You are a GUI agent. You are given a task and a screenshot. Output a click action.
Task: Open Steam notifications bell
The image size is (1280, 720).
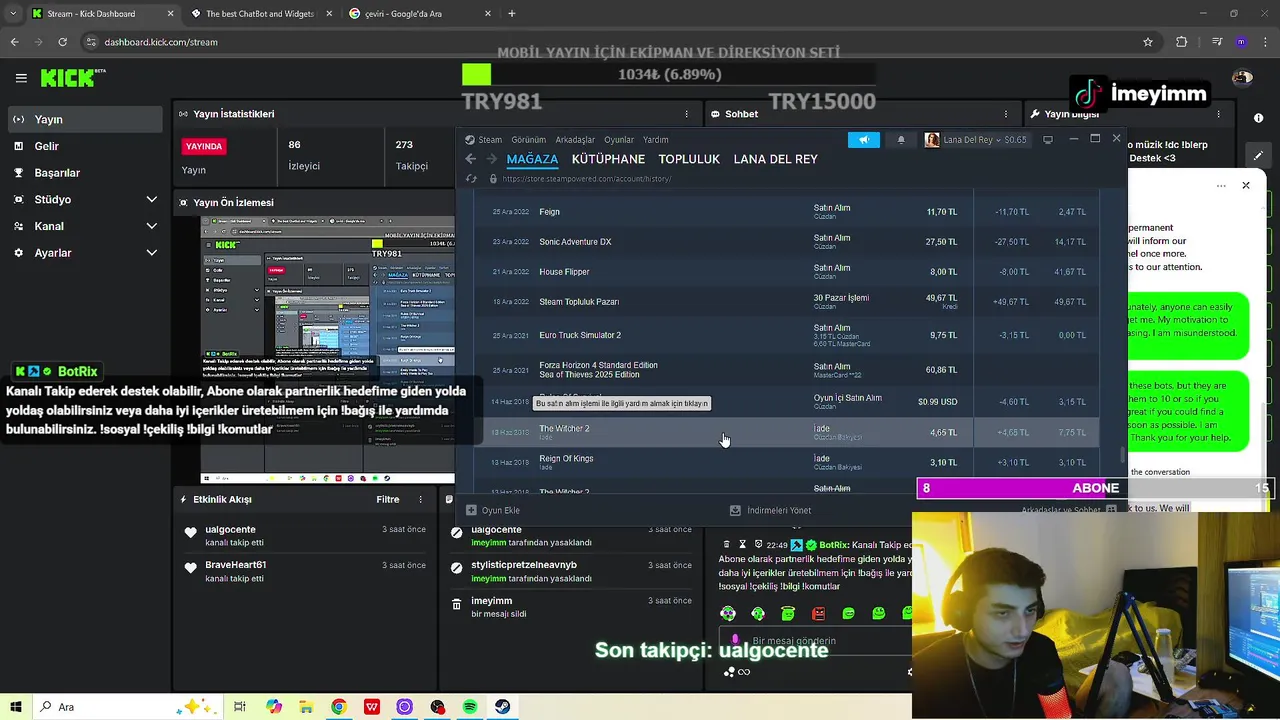(x=901, y=140)
